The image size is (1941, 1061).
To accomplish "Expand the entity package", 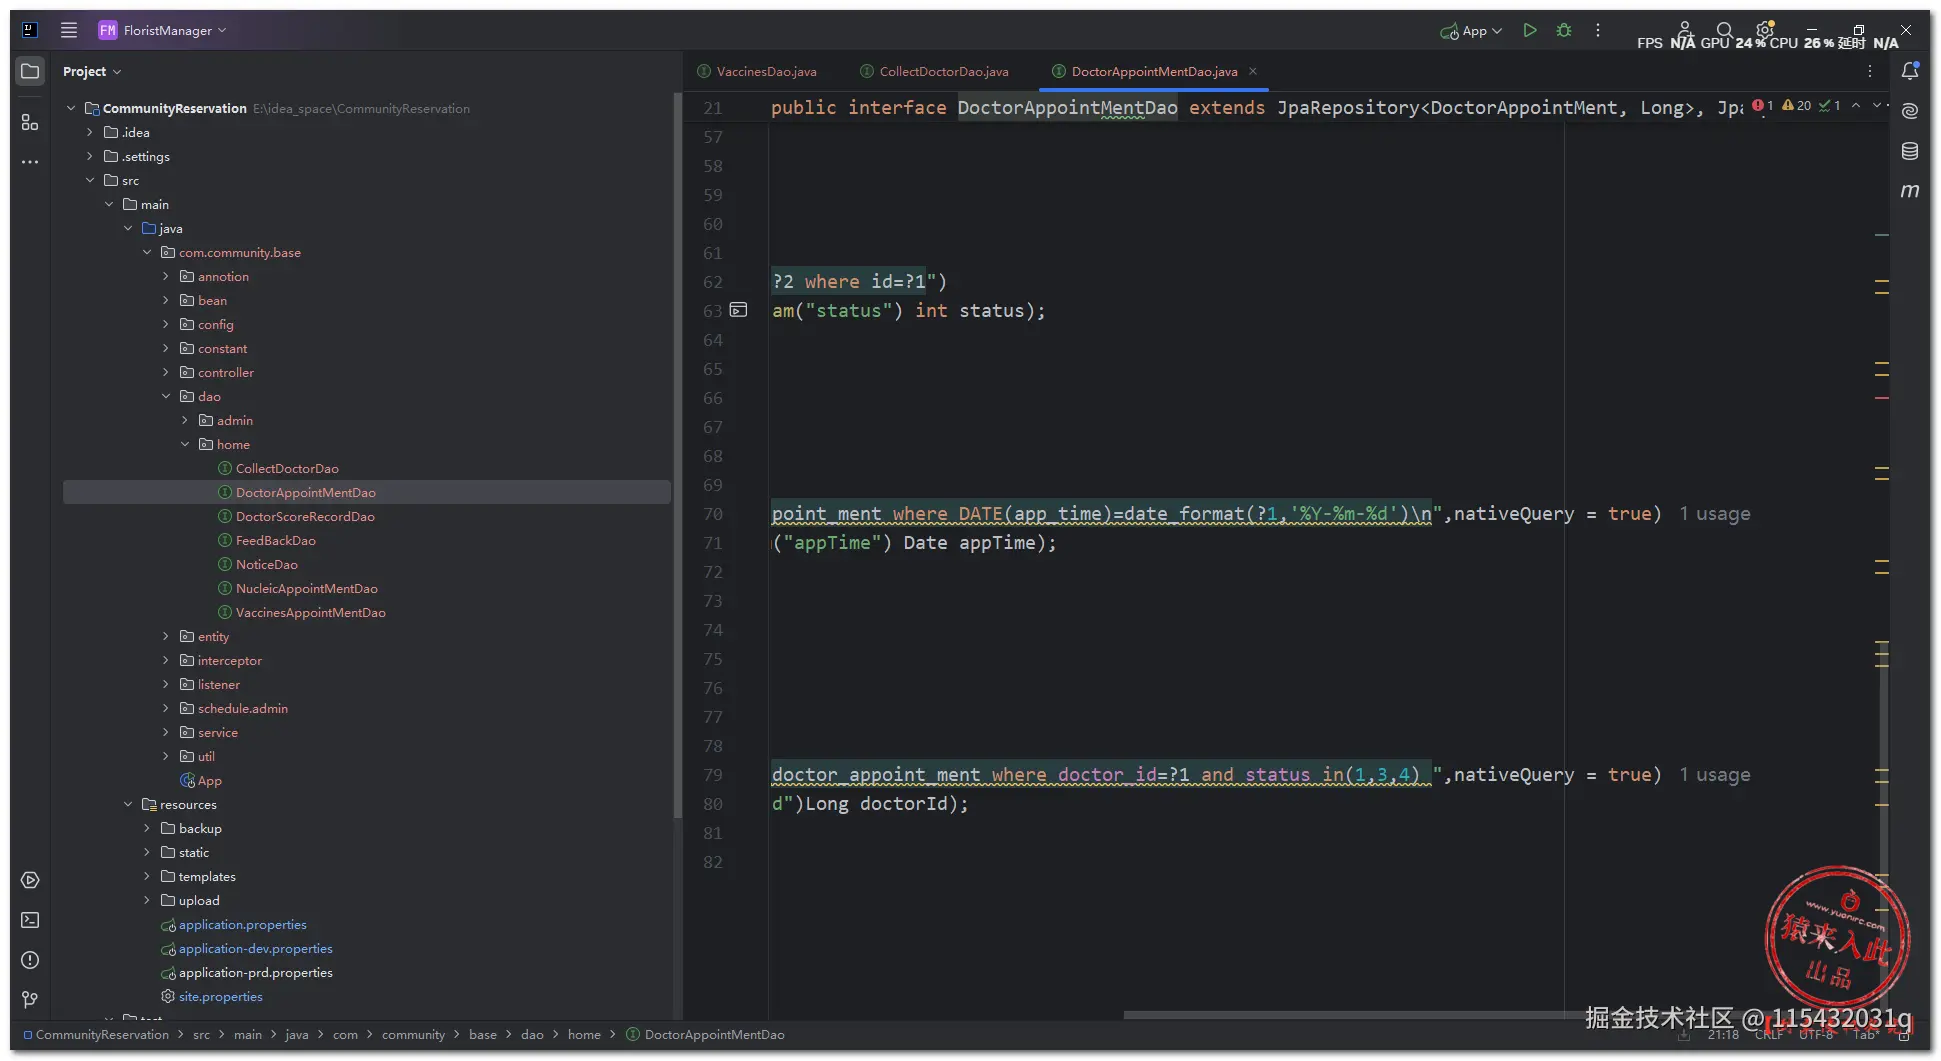I will coord(166,637).
